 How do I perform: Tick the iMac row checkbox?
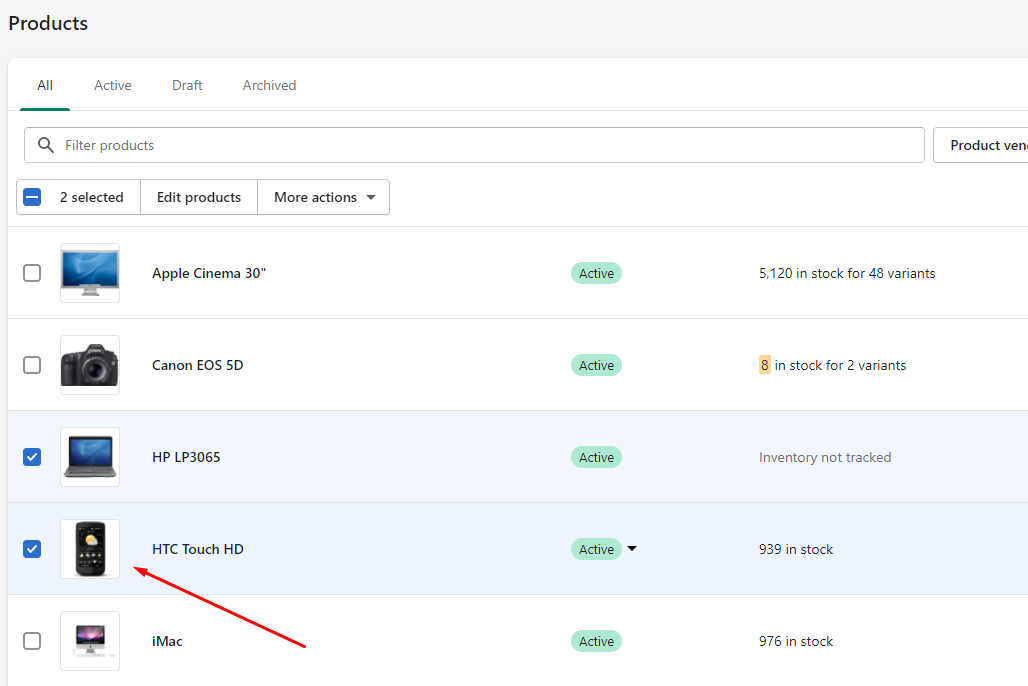tap(32, 641)
